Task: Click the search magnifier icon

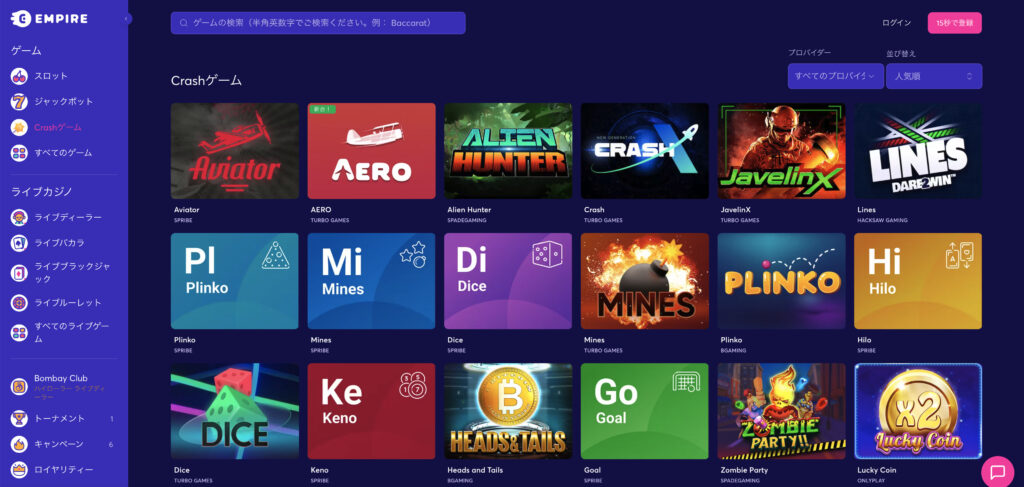Action: [x=184, y=23]
